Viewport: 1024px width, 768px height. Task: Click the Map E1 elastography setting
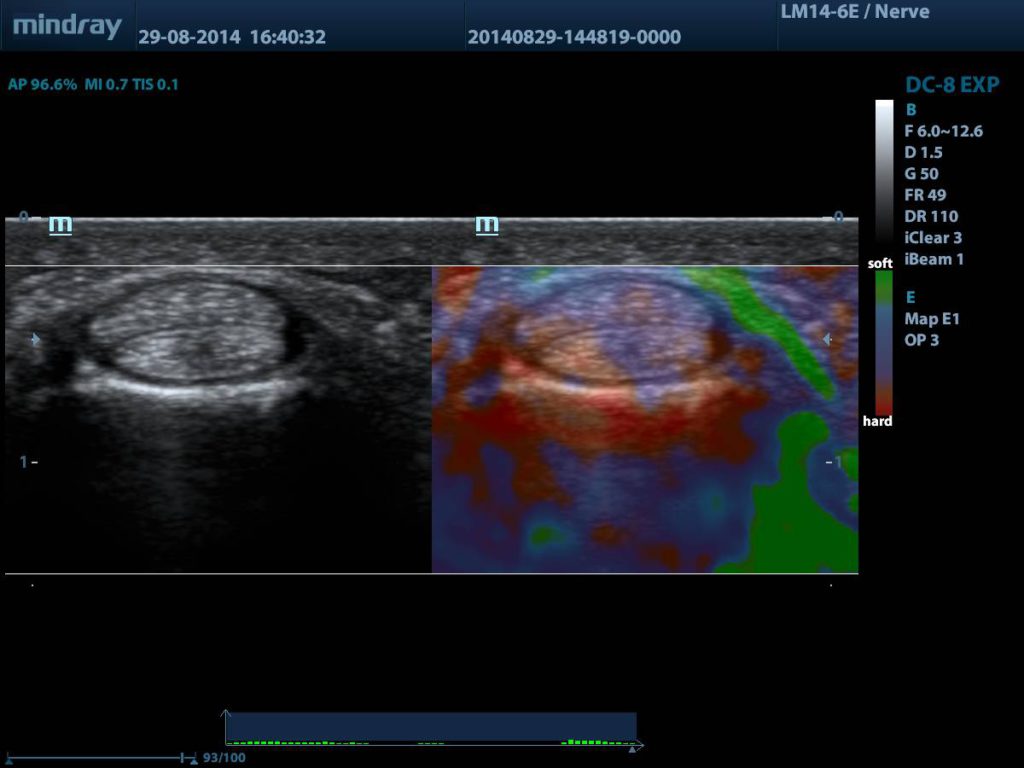pyautogui.click(x=931, y=319)
